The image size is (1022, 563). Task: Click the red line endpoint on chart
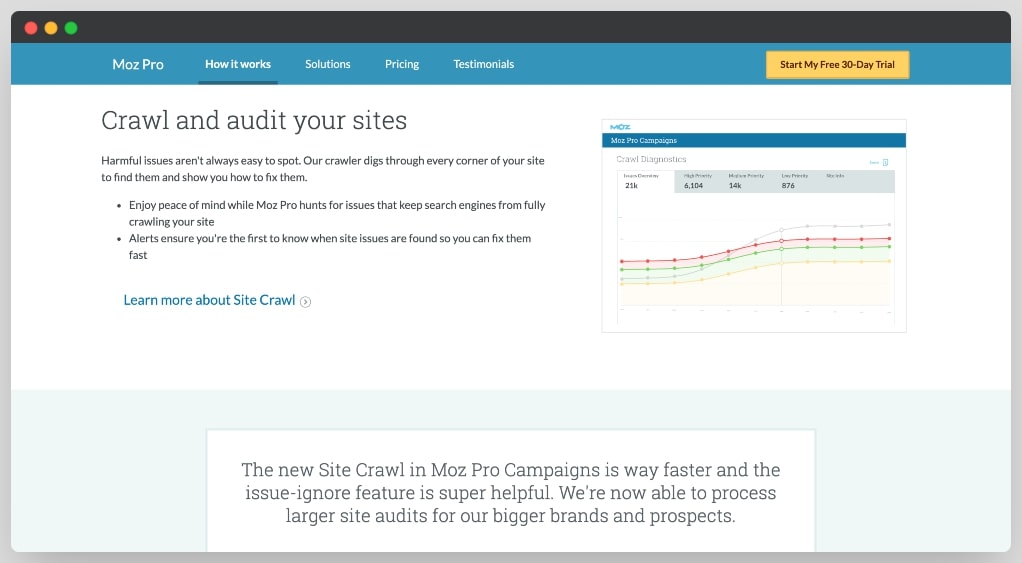pyautogui.click(x=889, y=238)
